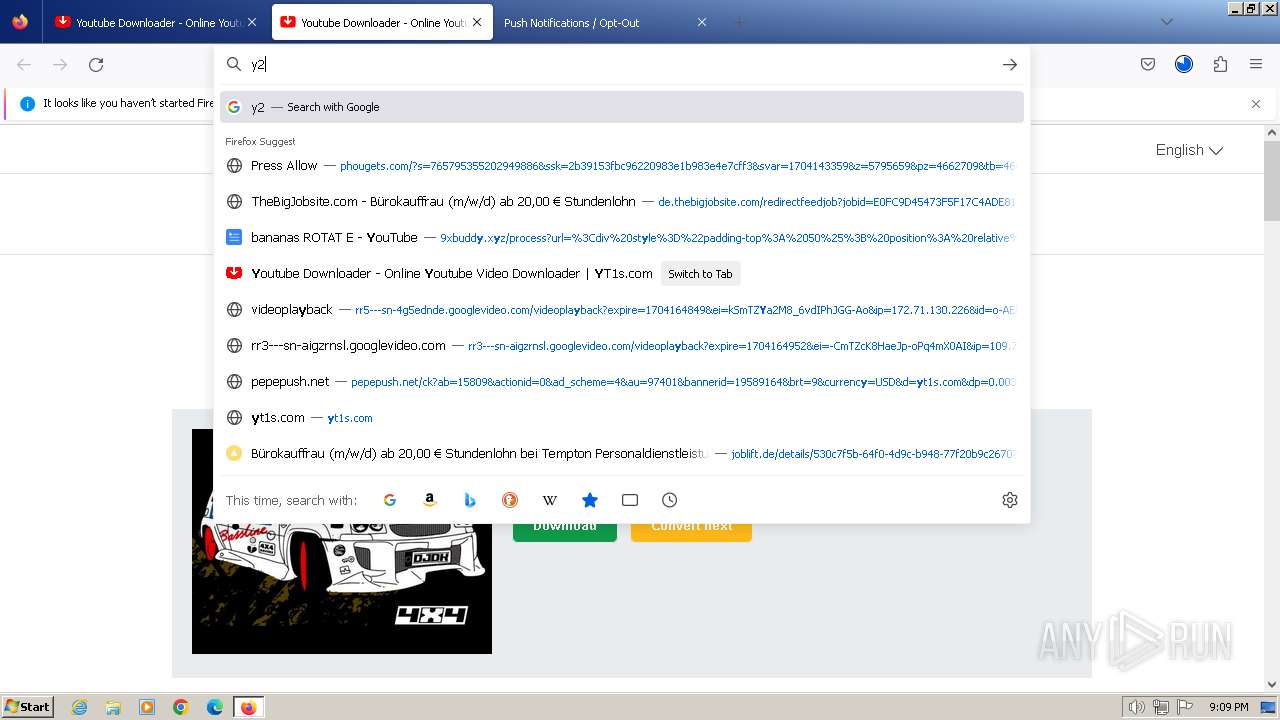Open a new tab with plus button
The image size is (1280, 720).
[739, 22]
